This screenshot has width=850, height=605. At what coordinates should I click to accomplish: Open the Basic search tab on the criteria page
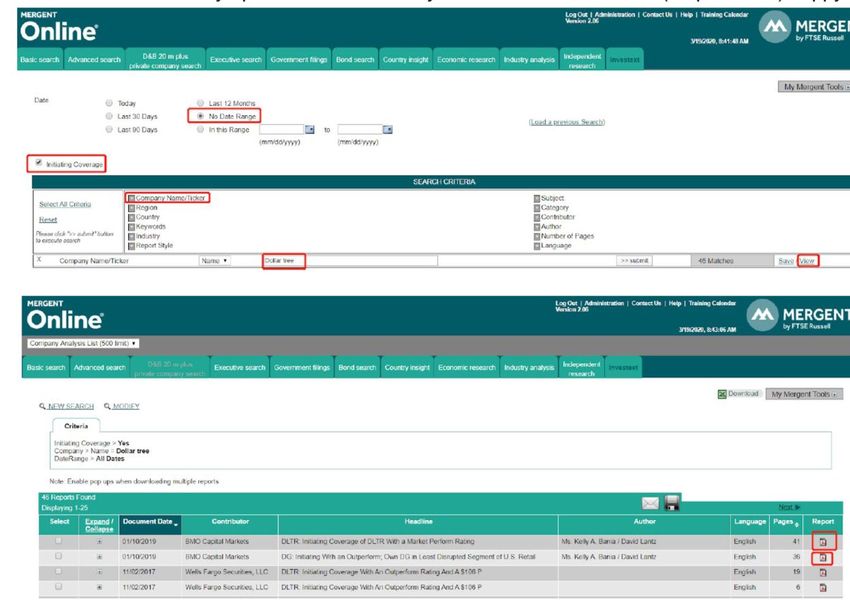pyautogui.click(x=40, y=59)
